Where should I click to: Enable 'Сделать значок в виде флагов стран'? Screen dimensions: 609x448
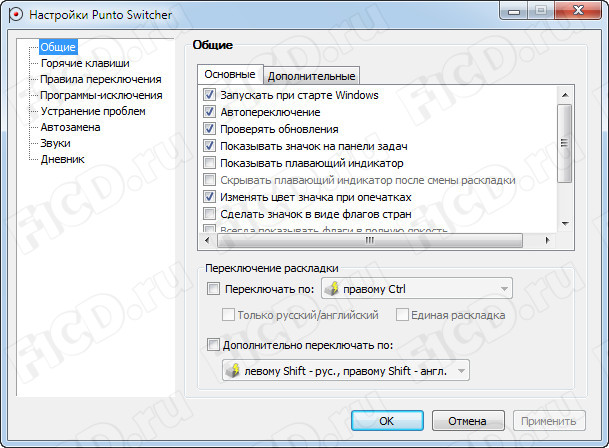209,214
